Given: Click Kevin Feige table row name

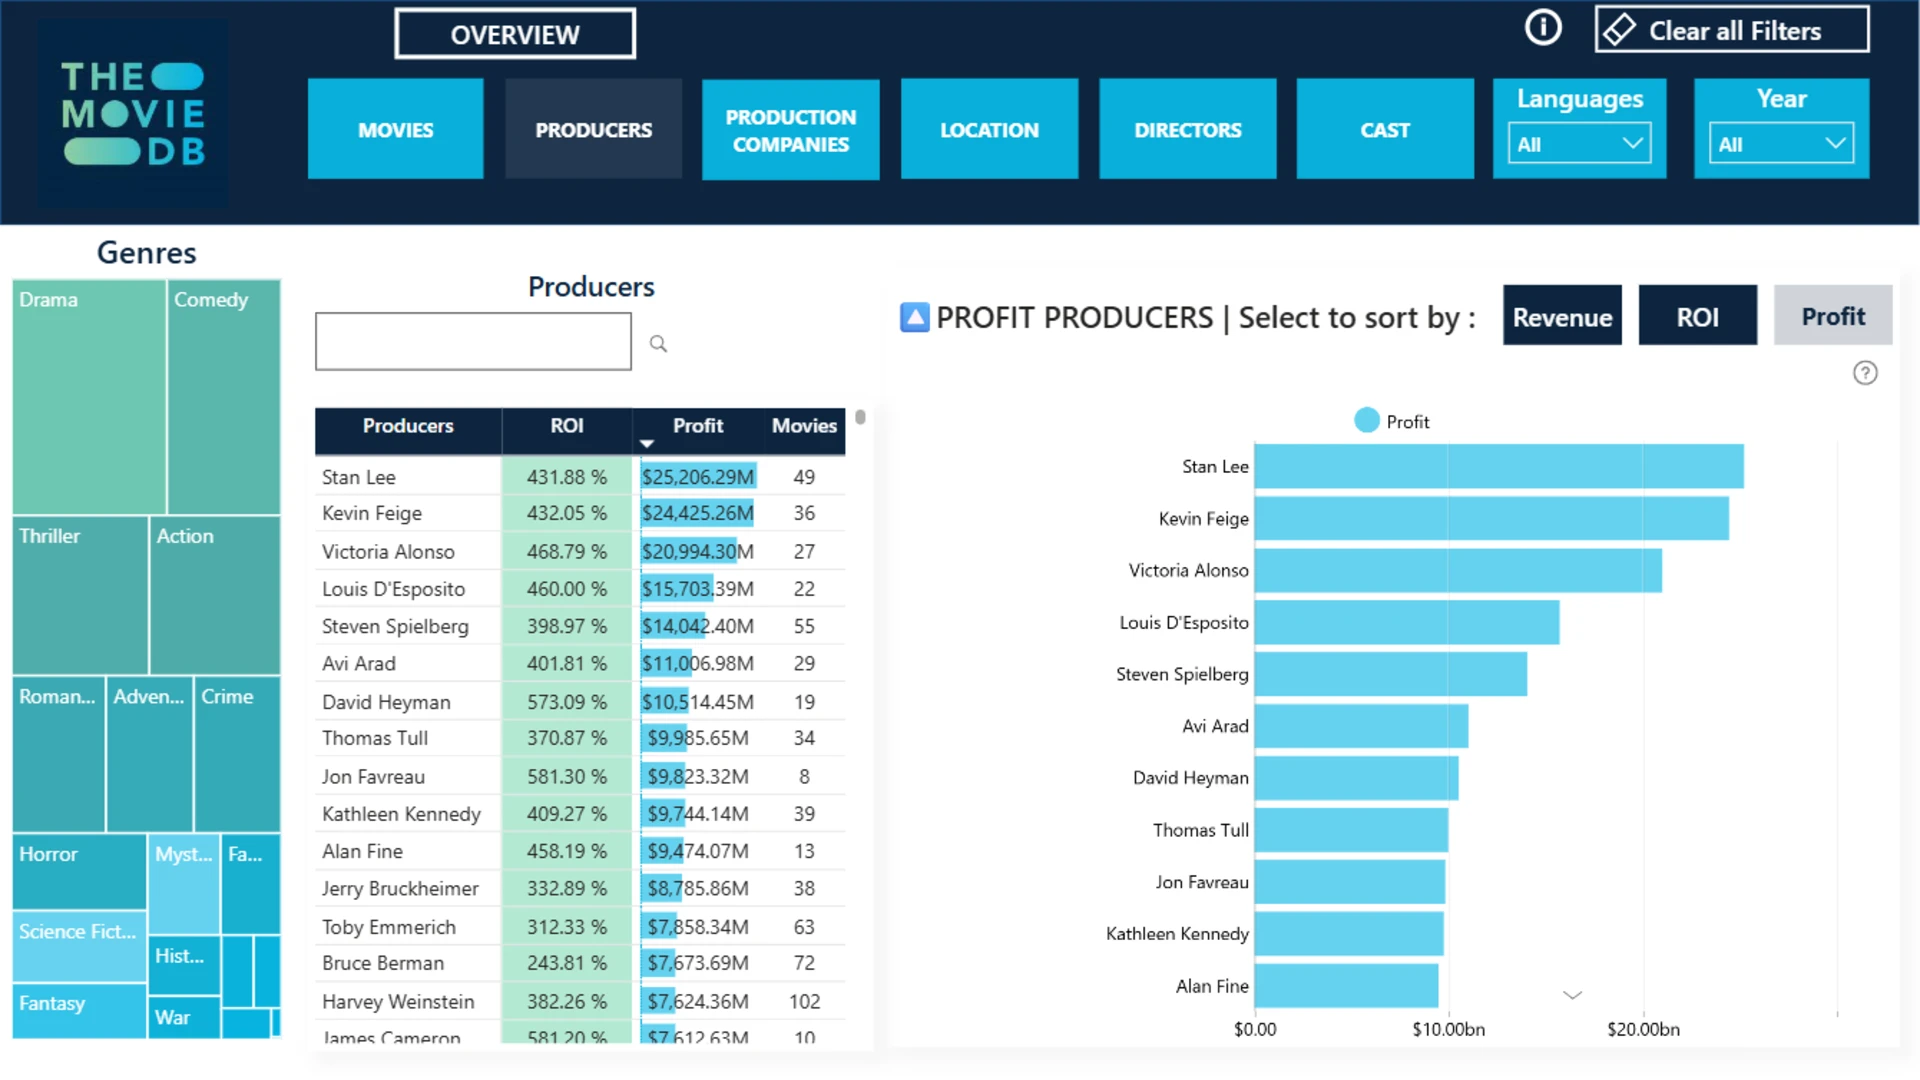Looking at the screenshot, I should [372, 513].
